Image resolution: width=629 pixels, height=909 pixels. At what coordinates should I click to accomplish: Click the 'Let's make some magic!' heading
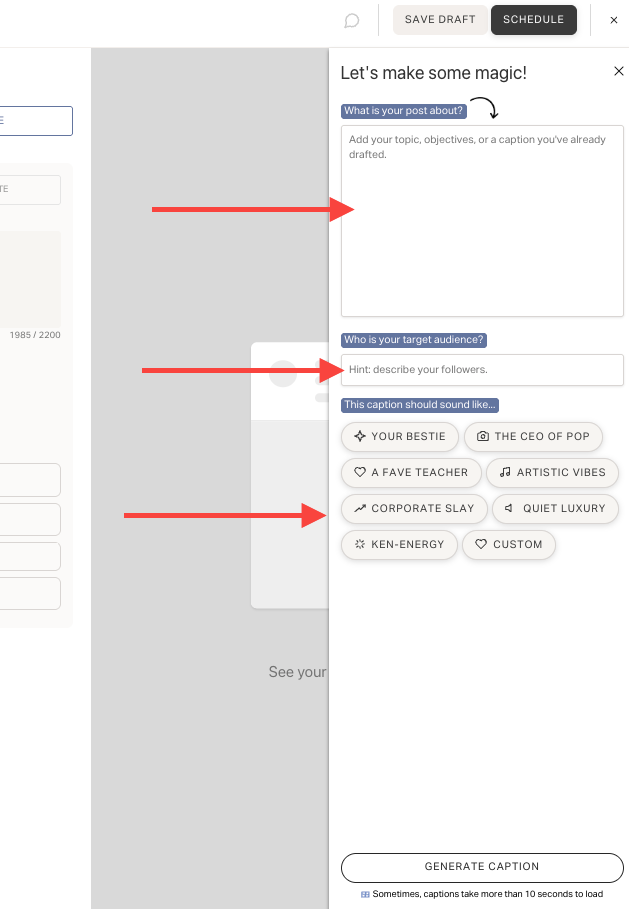(434, 73)
